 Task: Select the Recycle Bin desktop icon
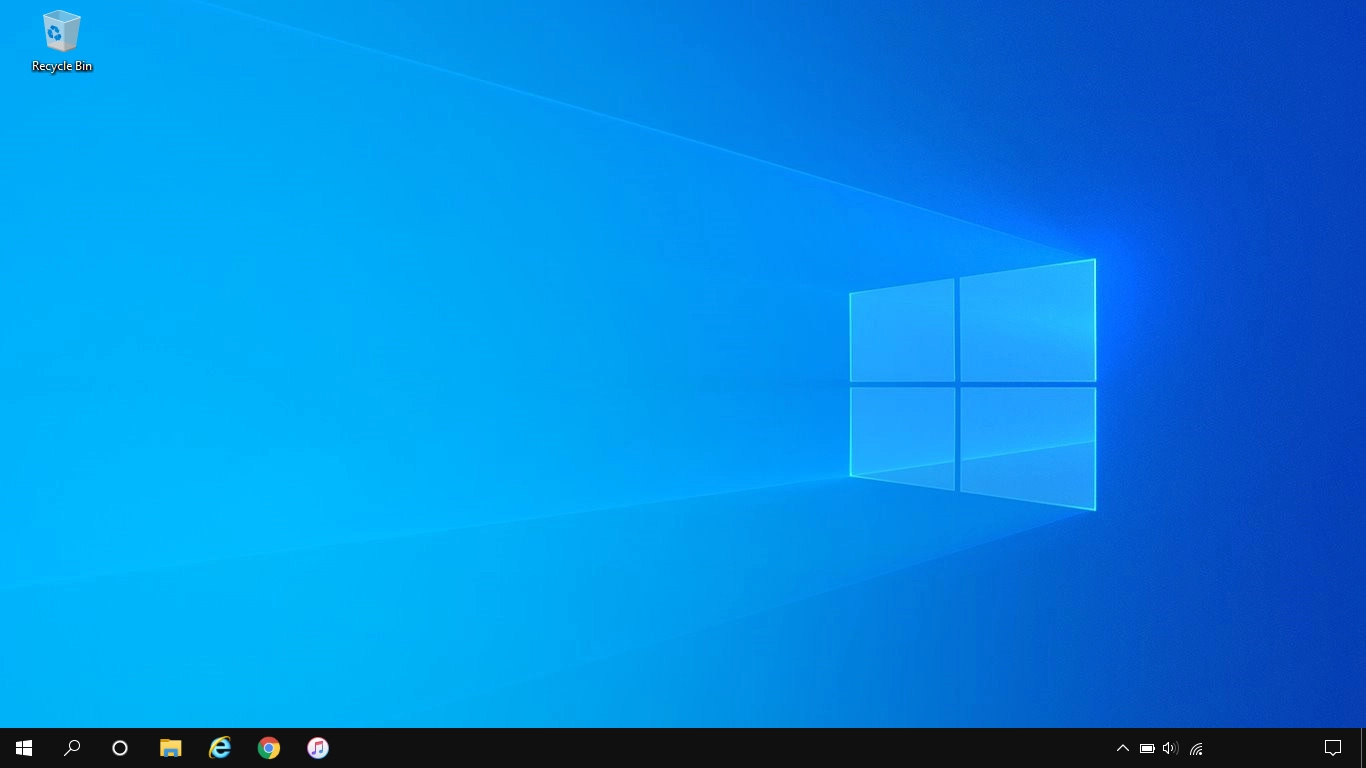point(61,33)
